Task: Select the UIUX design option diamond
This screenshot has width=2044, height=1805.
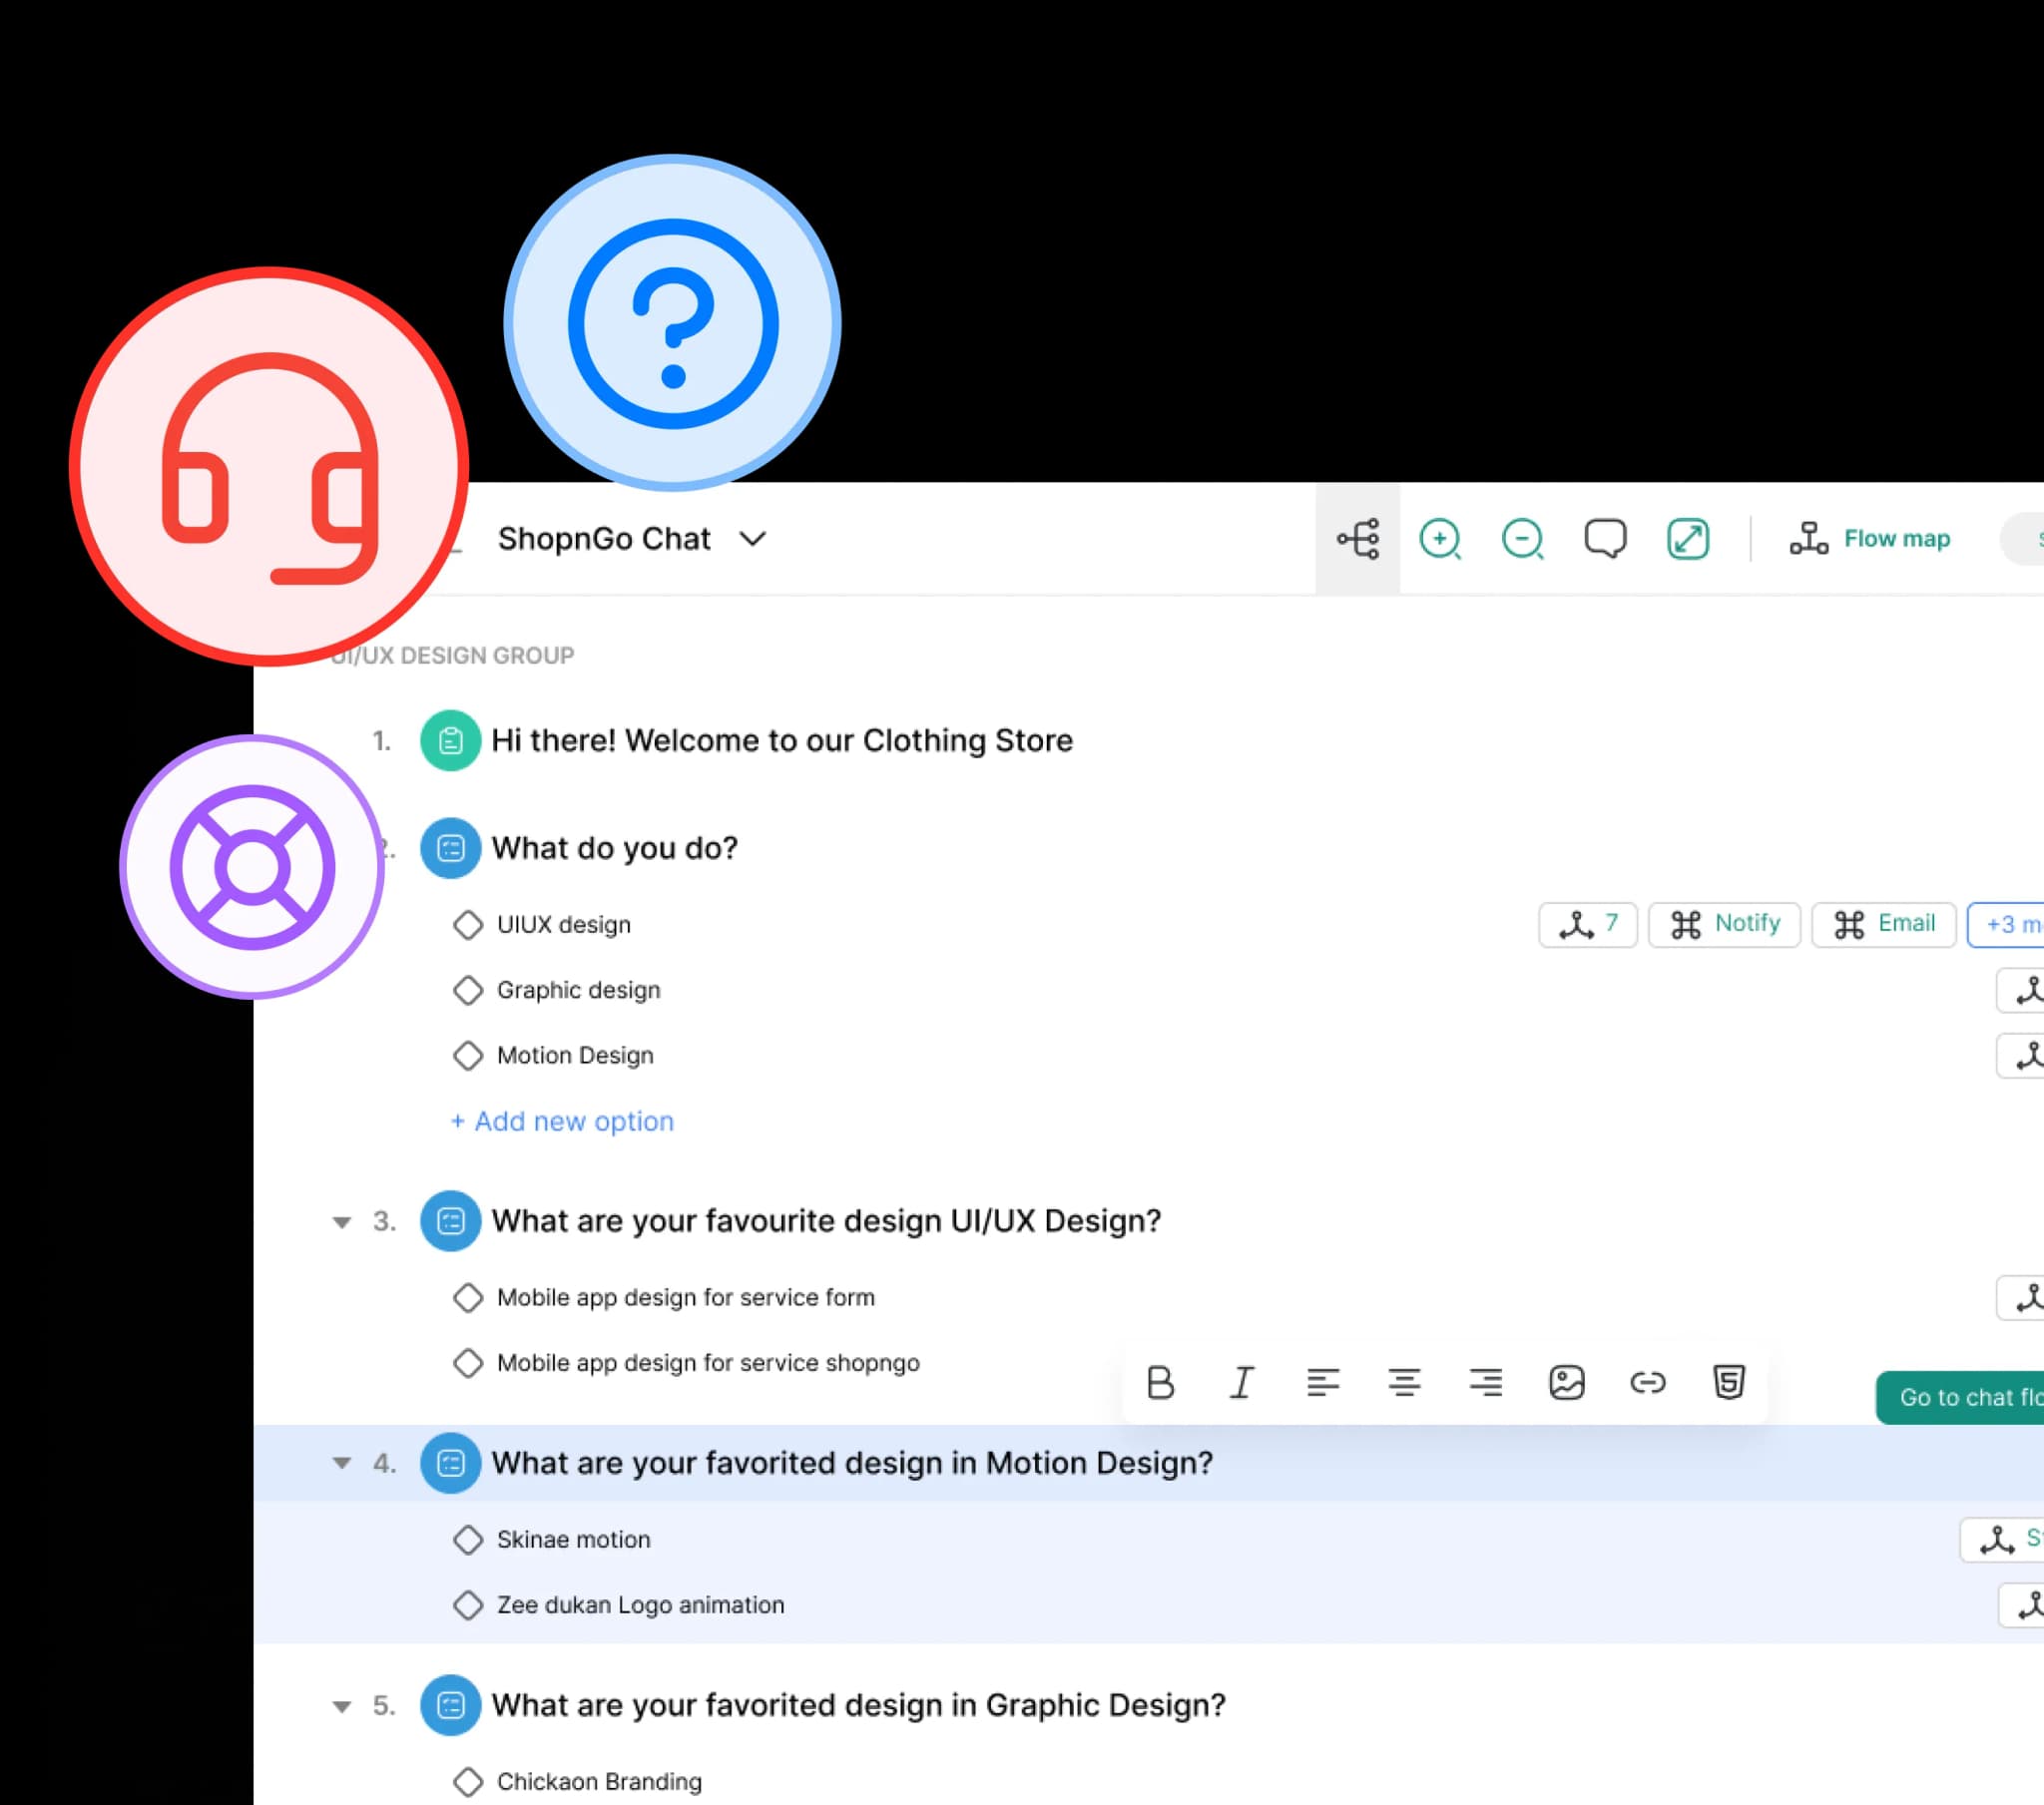Action: tap(468, 925)
